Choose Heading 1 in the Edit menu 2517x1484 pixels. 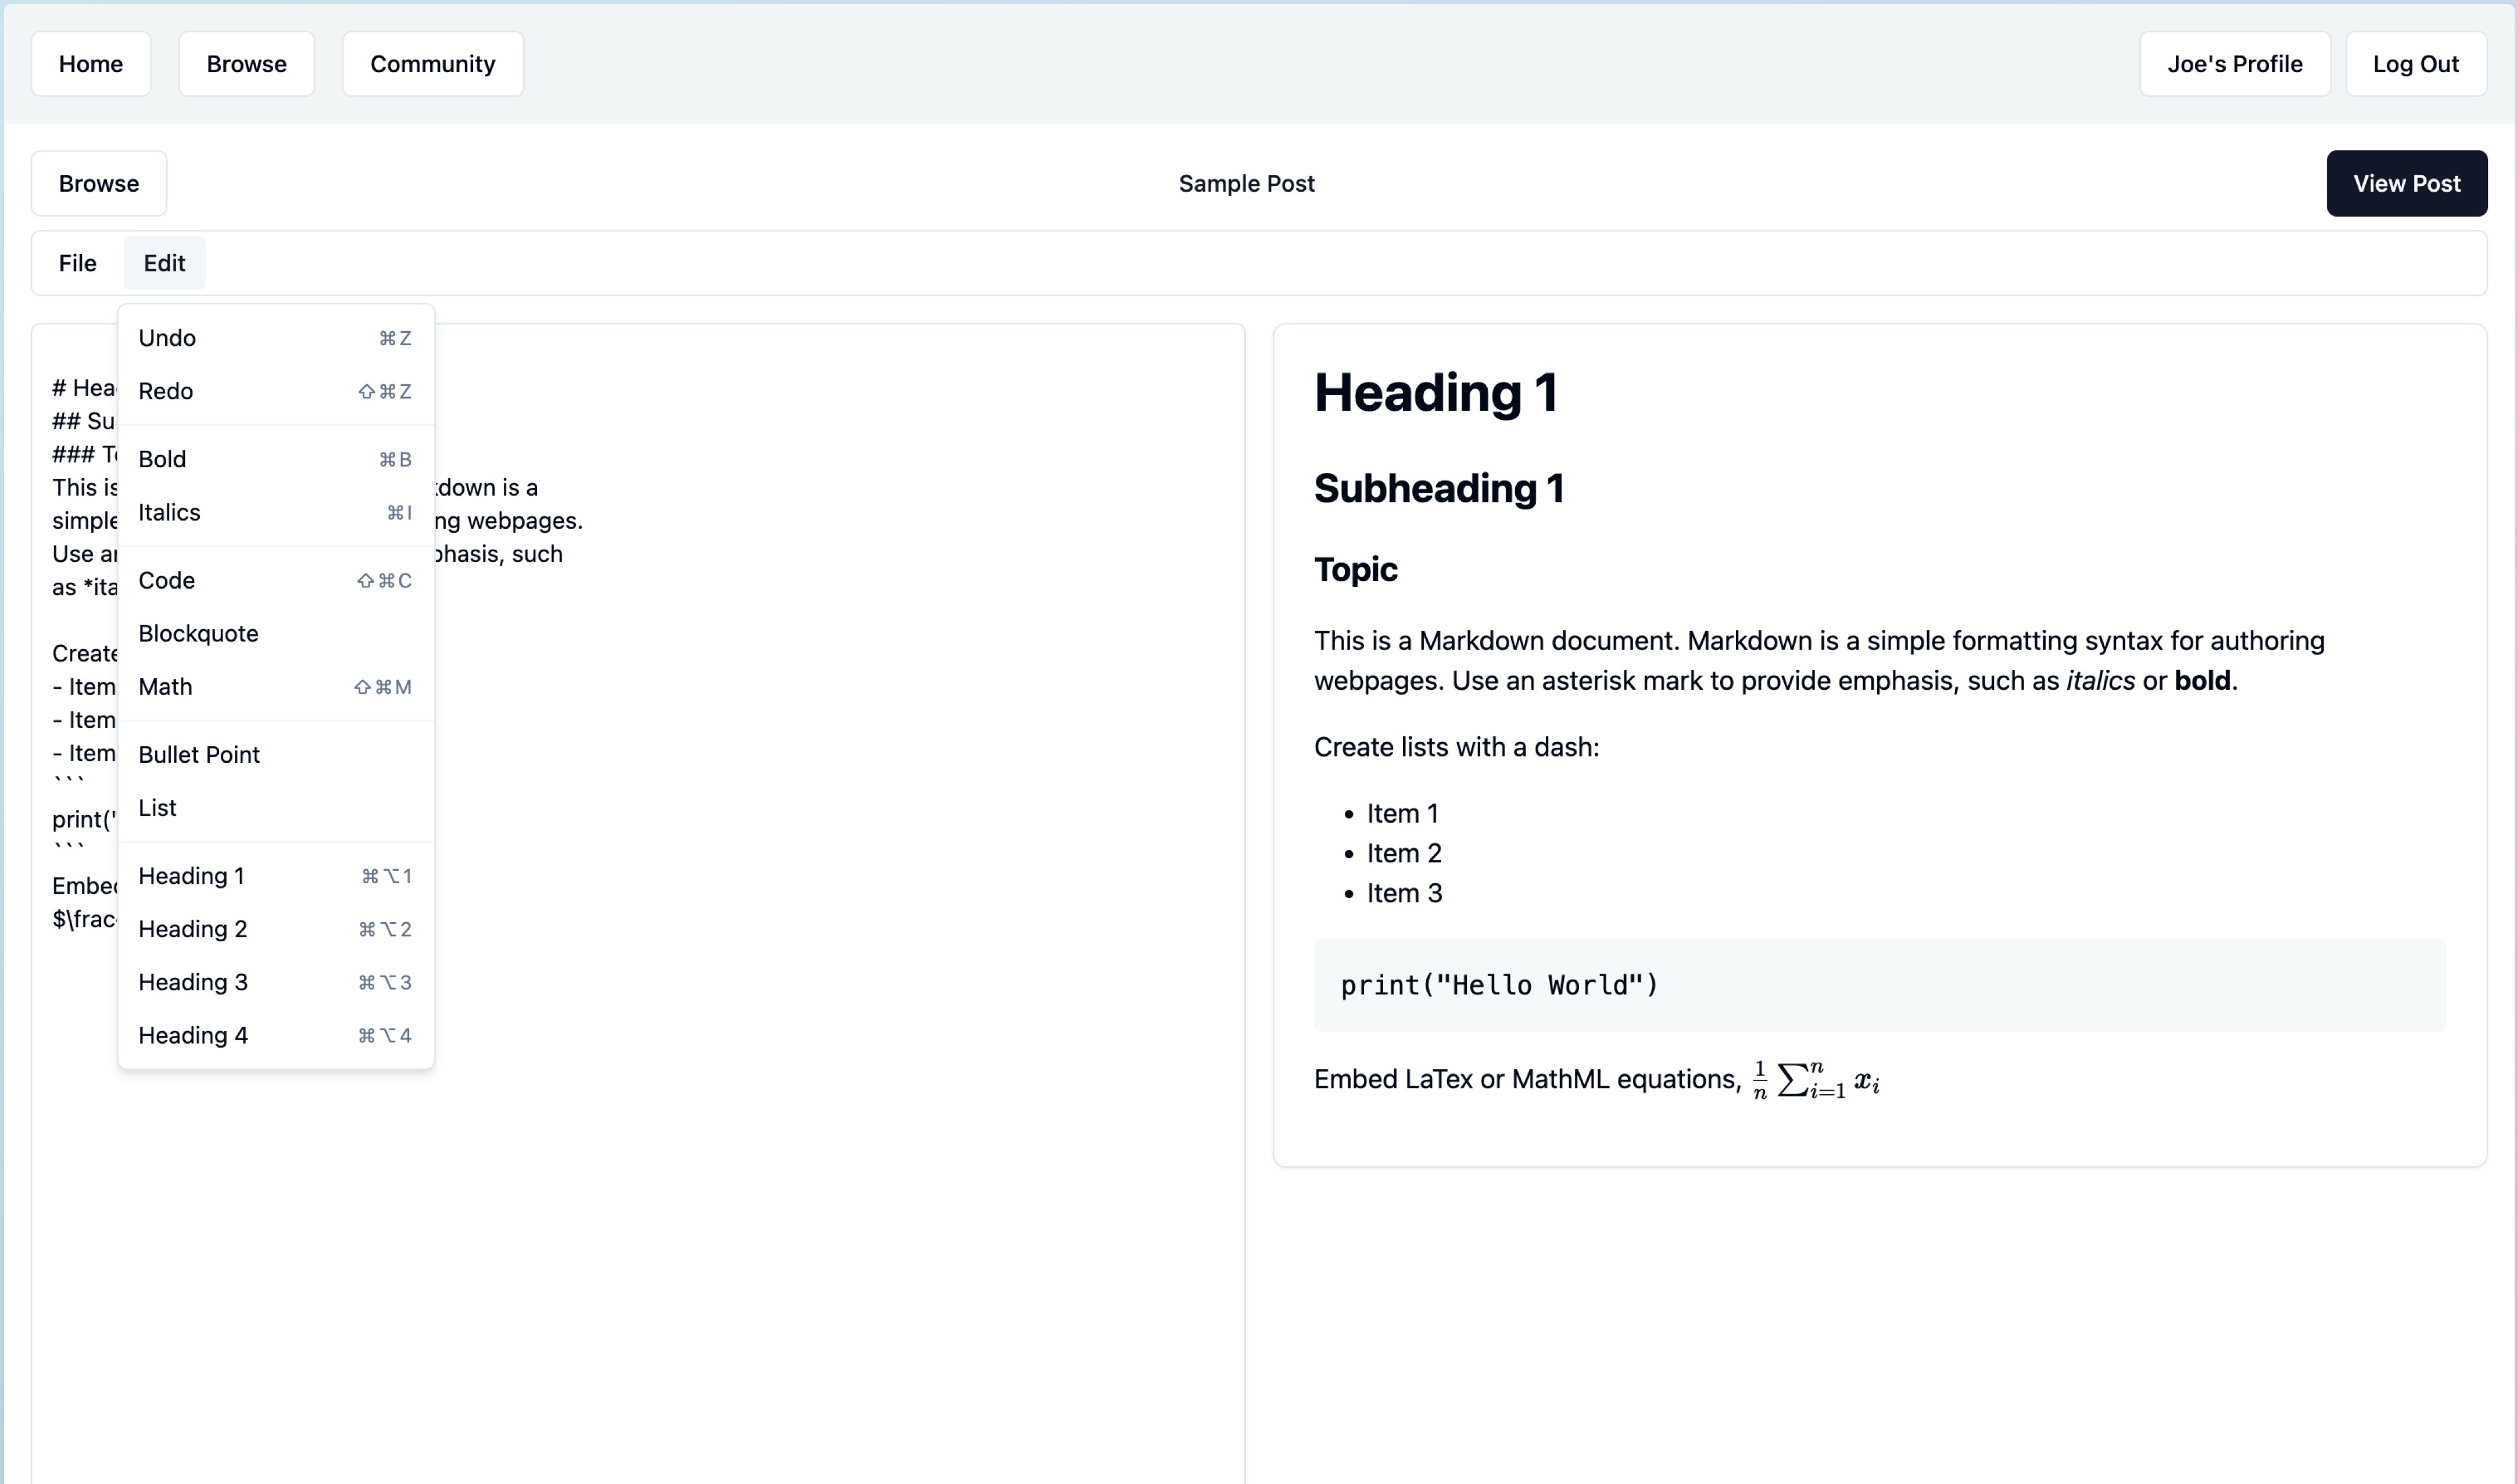point(276,876)
